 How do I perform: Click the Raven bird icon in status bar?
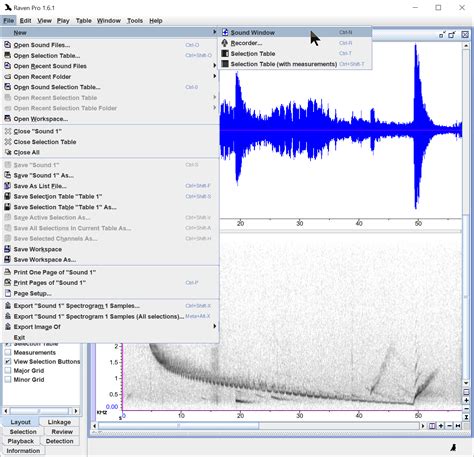tap(453, 447)
